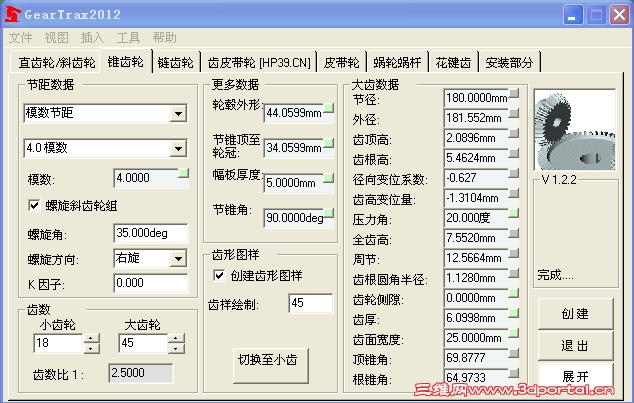Switch to the 皮带轮 tab

(342, 63)
